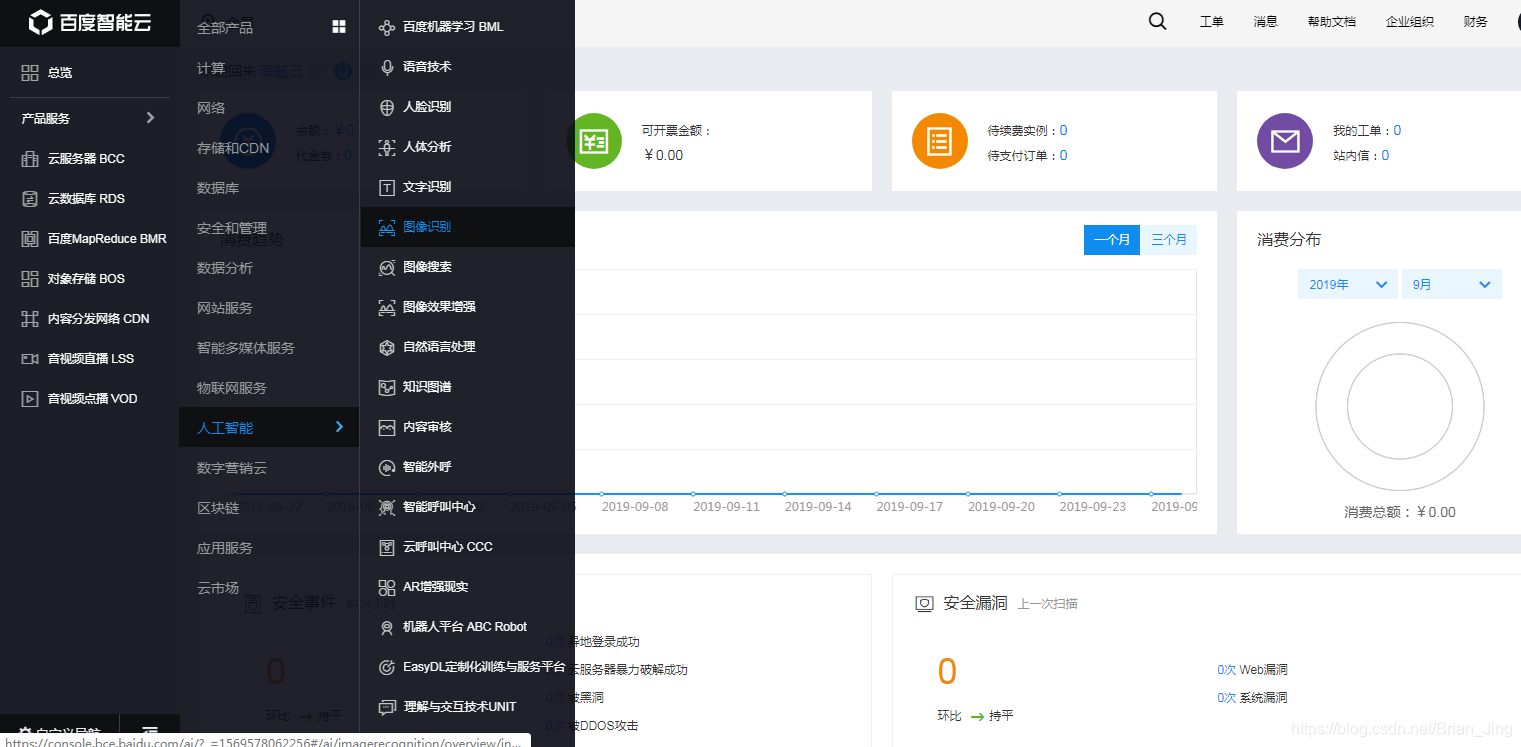Click the 智能外呼 icon
This screenshot has height=747, width=1521.
pos(387,467)
